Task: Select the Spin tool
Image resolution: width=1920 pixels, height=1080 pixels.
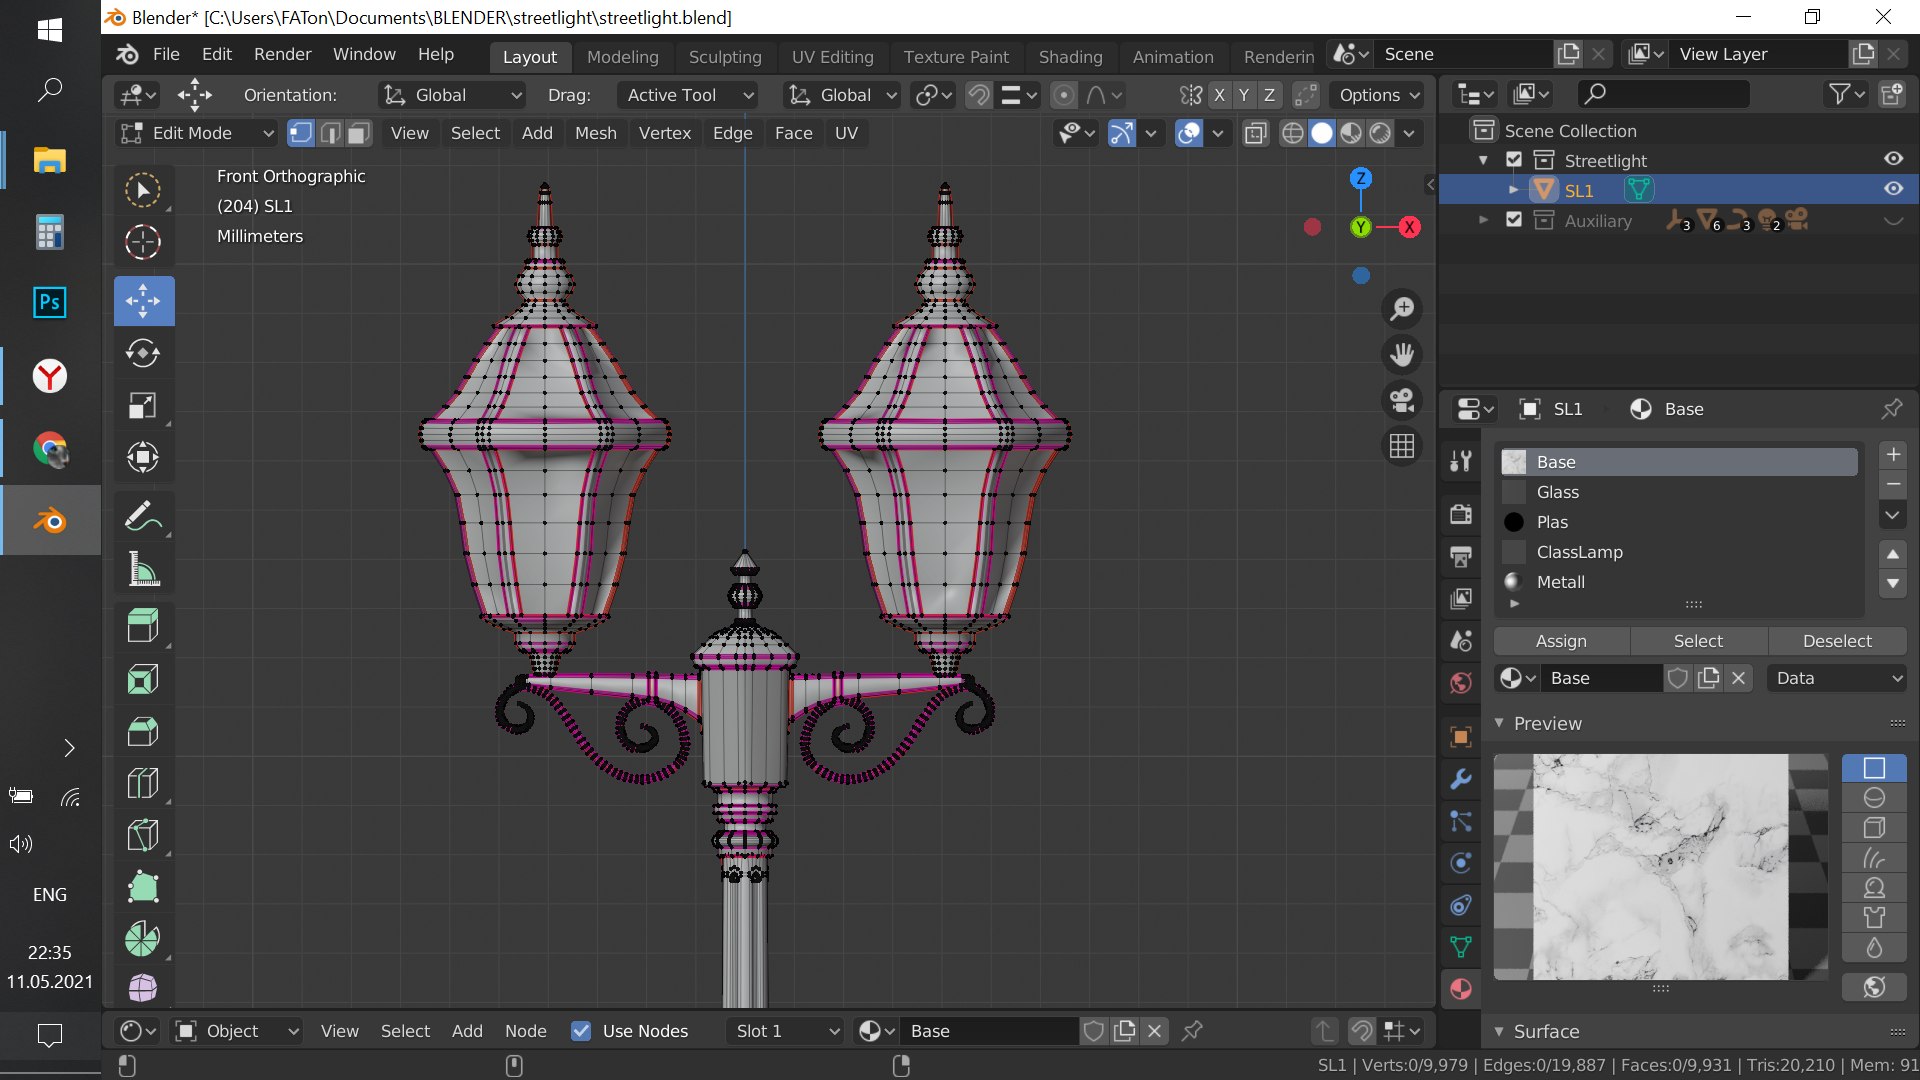Action: point(143,939)
